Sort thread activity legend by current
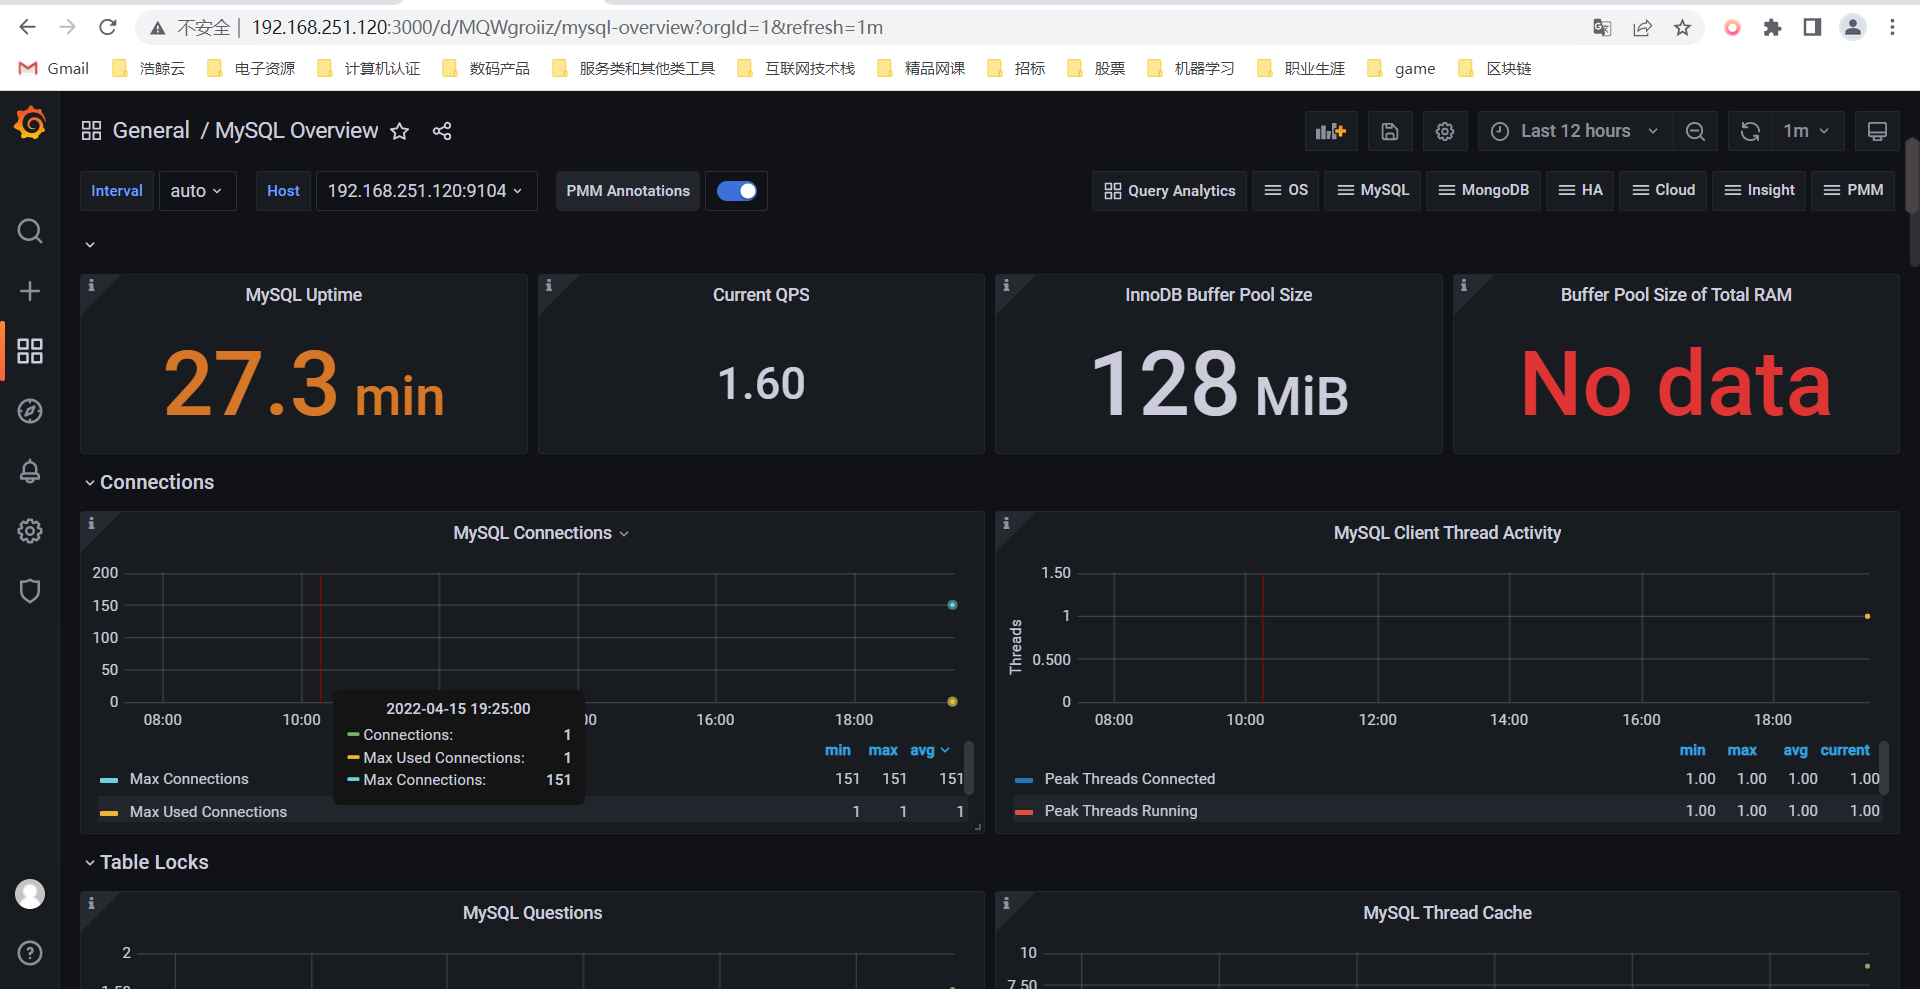 pyautogui.click(x=1845, y=750)
